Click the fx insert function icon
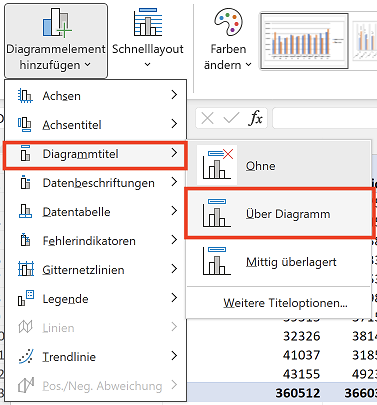The width and height of the screenshot is (377, 405). (256, 118)
